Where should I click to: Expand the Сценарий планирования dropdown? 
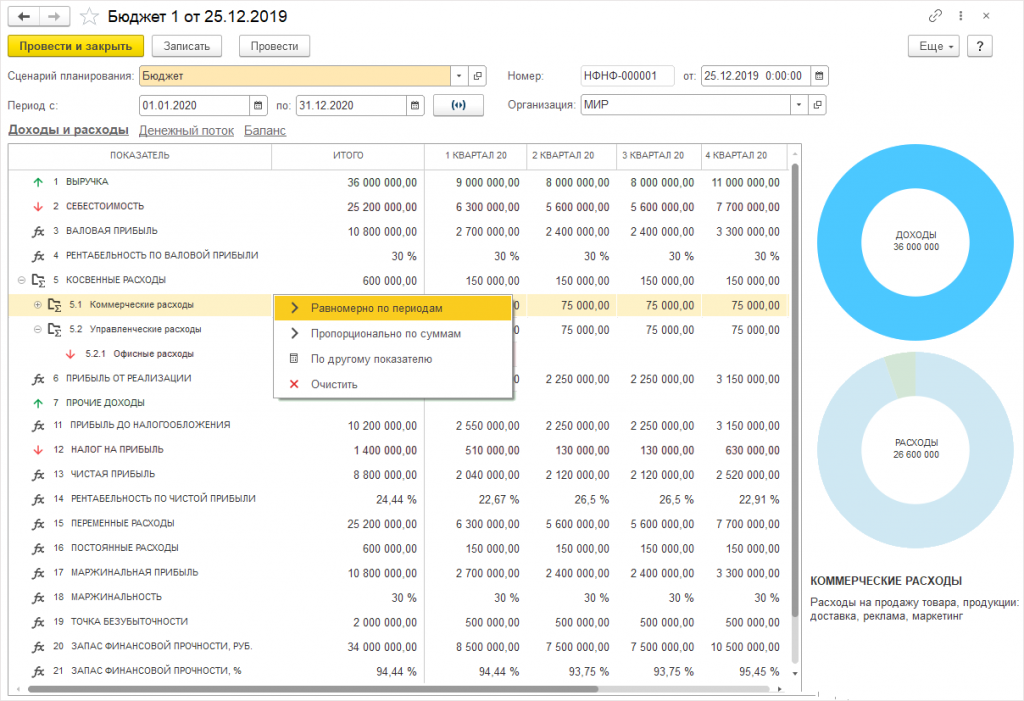point(458,76)
